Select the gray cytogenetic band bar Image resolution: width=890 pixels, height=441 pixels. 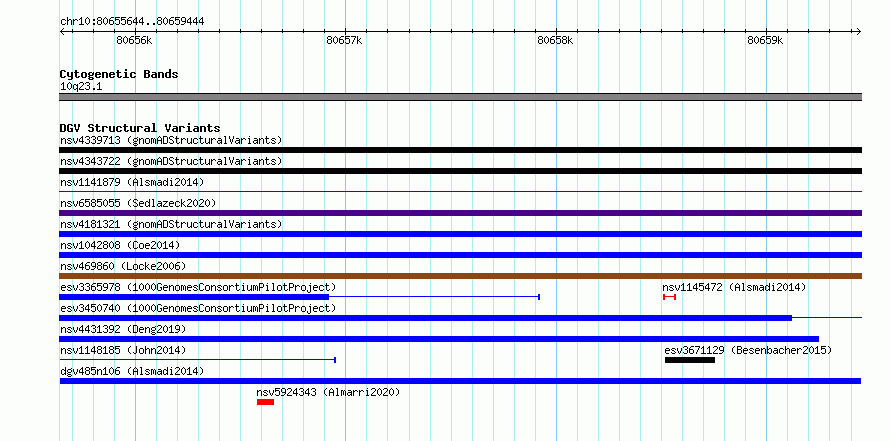[x=460, y=97]
